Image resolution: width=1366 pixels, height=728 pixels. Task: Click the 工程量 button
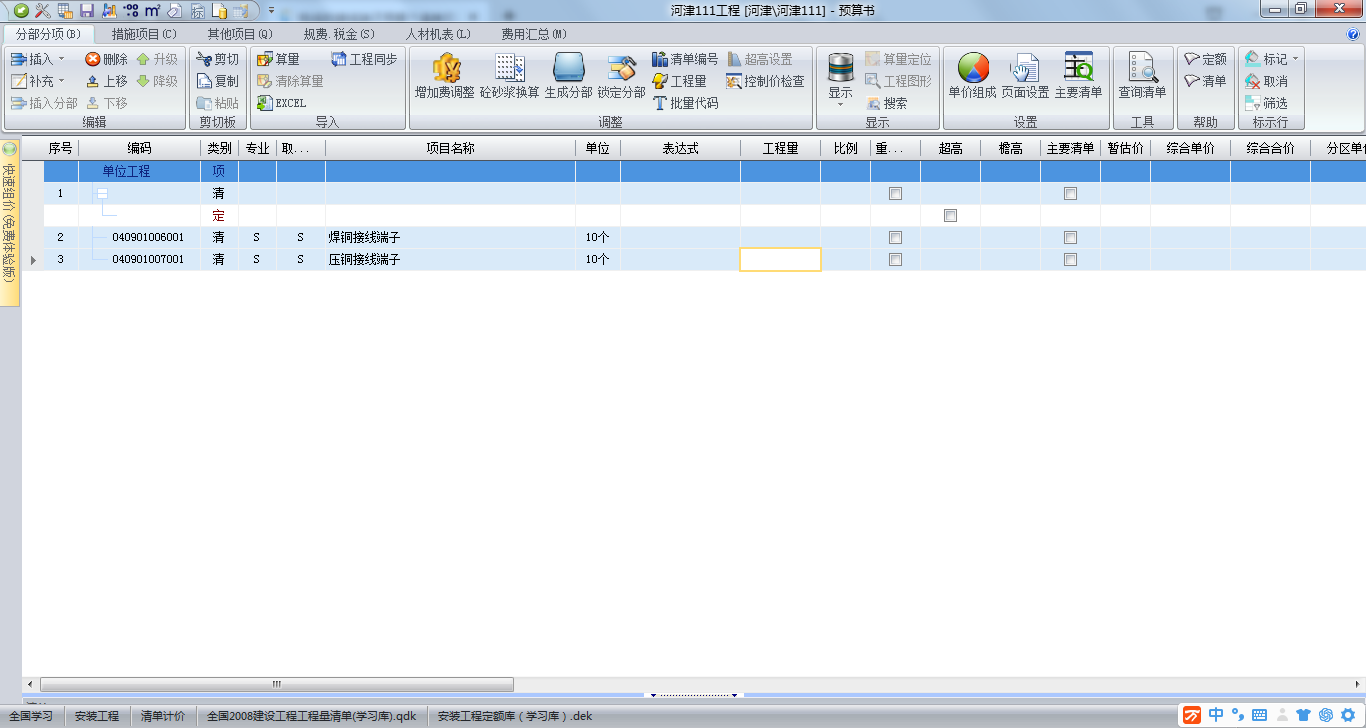click(x=679, y=81)
